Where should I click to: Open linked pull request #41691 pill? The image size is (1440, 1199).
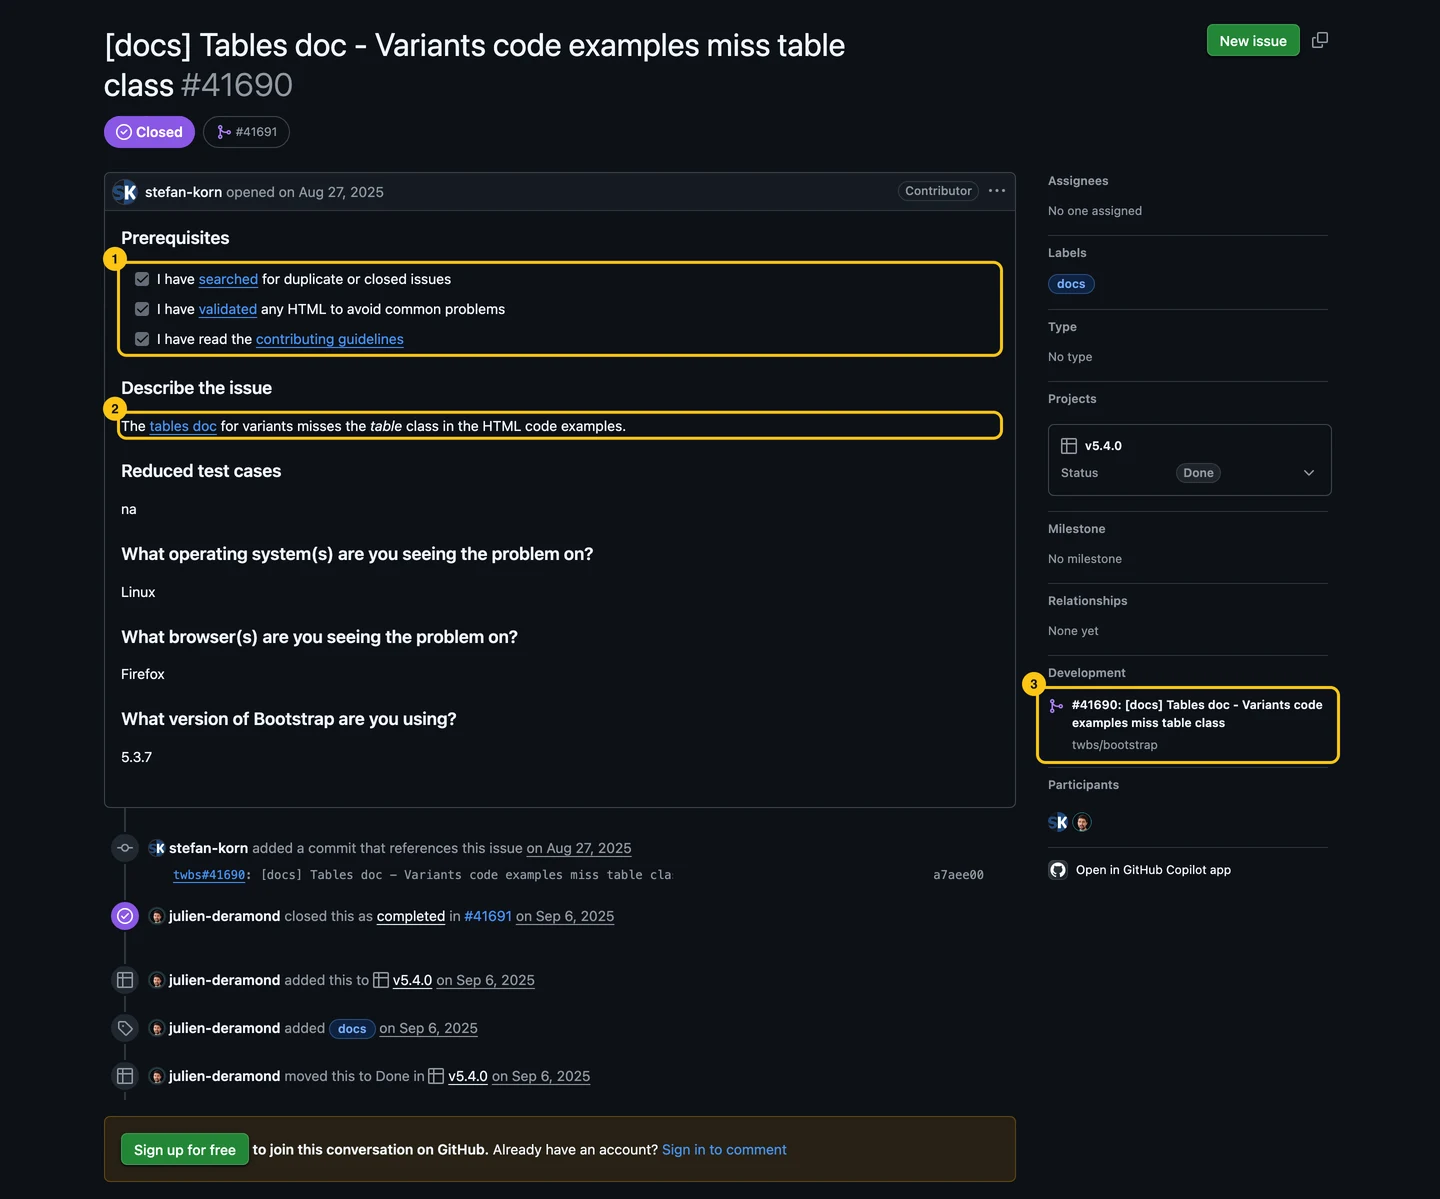246,132
